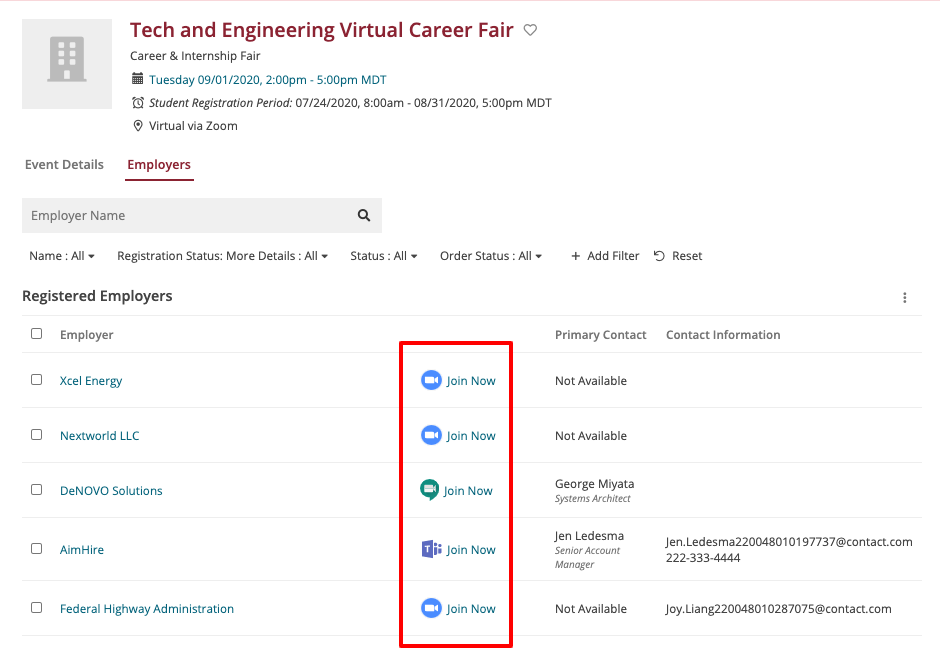Image resolution: width=940 pixels, height=667 pixels.
Task: Switch to the Event Details tab
Action: (64, 165)
